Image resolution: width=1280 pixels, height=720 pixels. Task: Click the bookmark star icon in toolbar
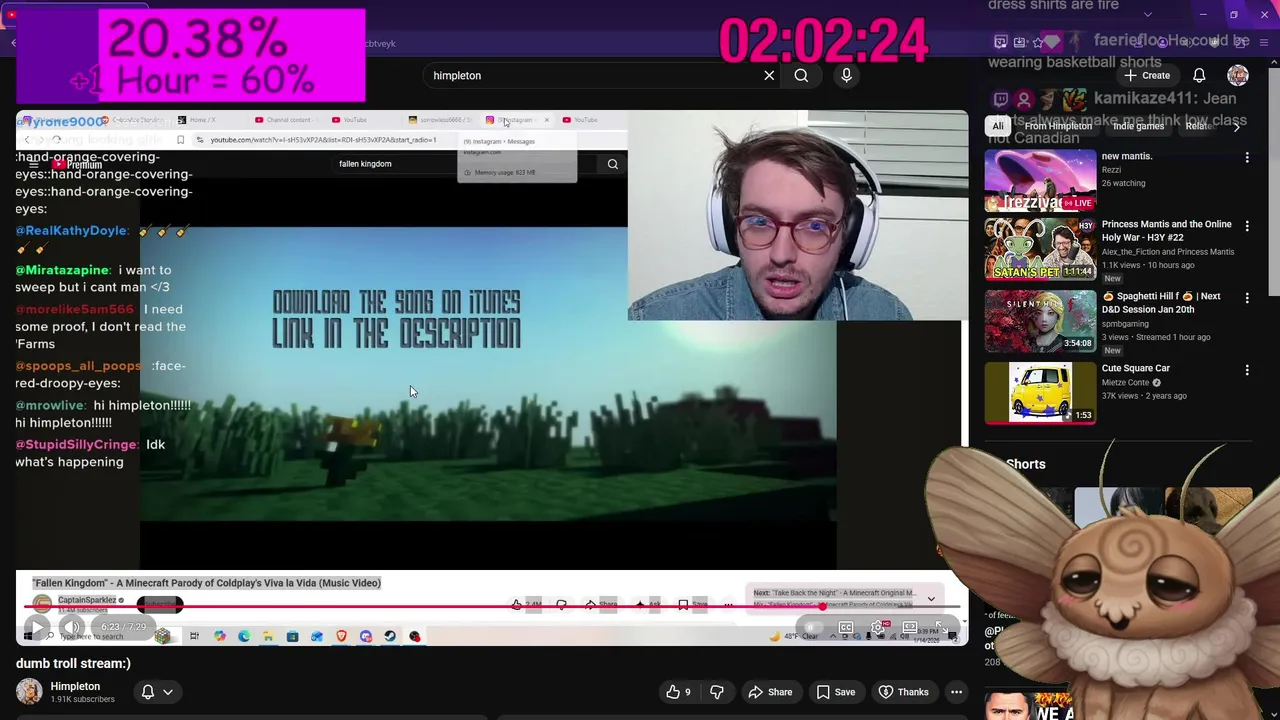pos(1038,41)
